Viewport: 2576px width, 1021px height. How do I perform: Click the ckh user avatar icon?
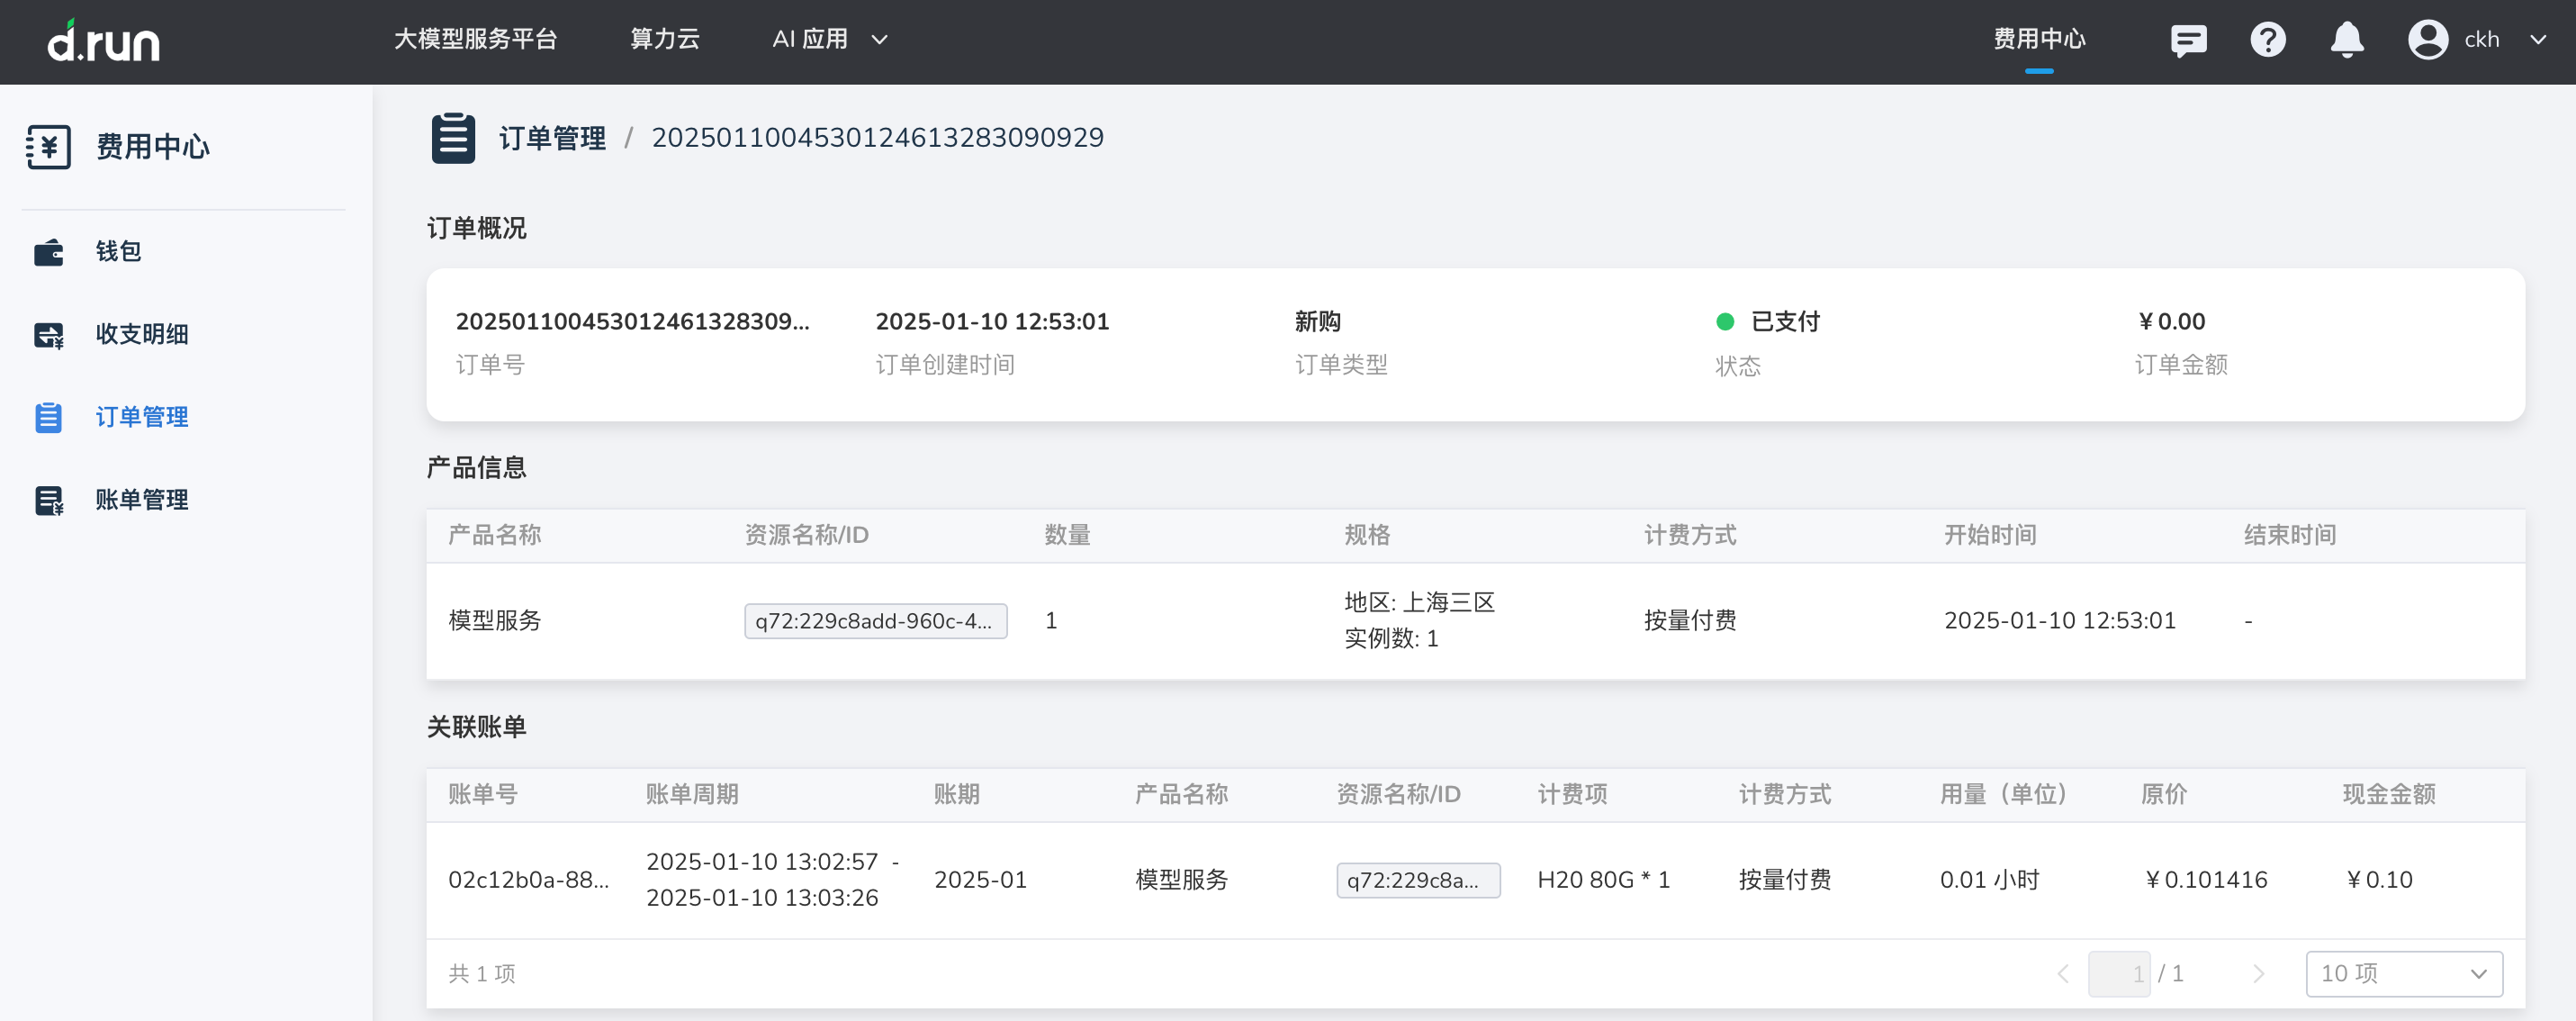pyautogui.click(x=2427, y=40)
